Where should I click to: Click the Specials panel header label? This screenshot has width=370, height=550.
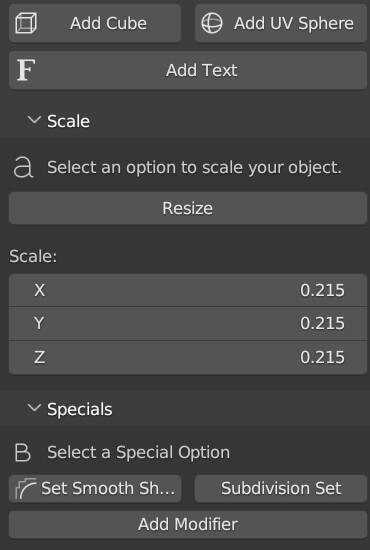tap(80, 409)
